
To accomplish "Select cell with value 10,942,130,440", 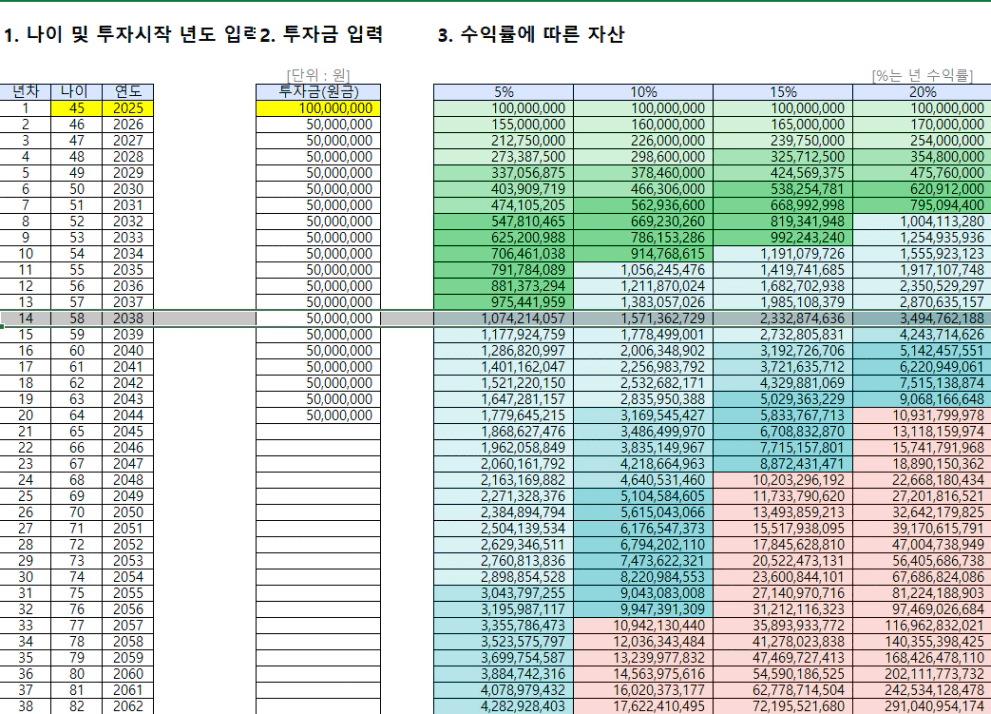I will [643, 626].
